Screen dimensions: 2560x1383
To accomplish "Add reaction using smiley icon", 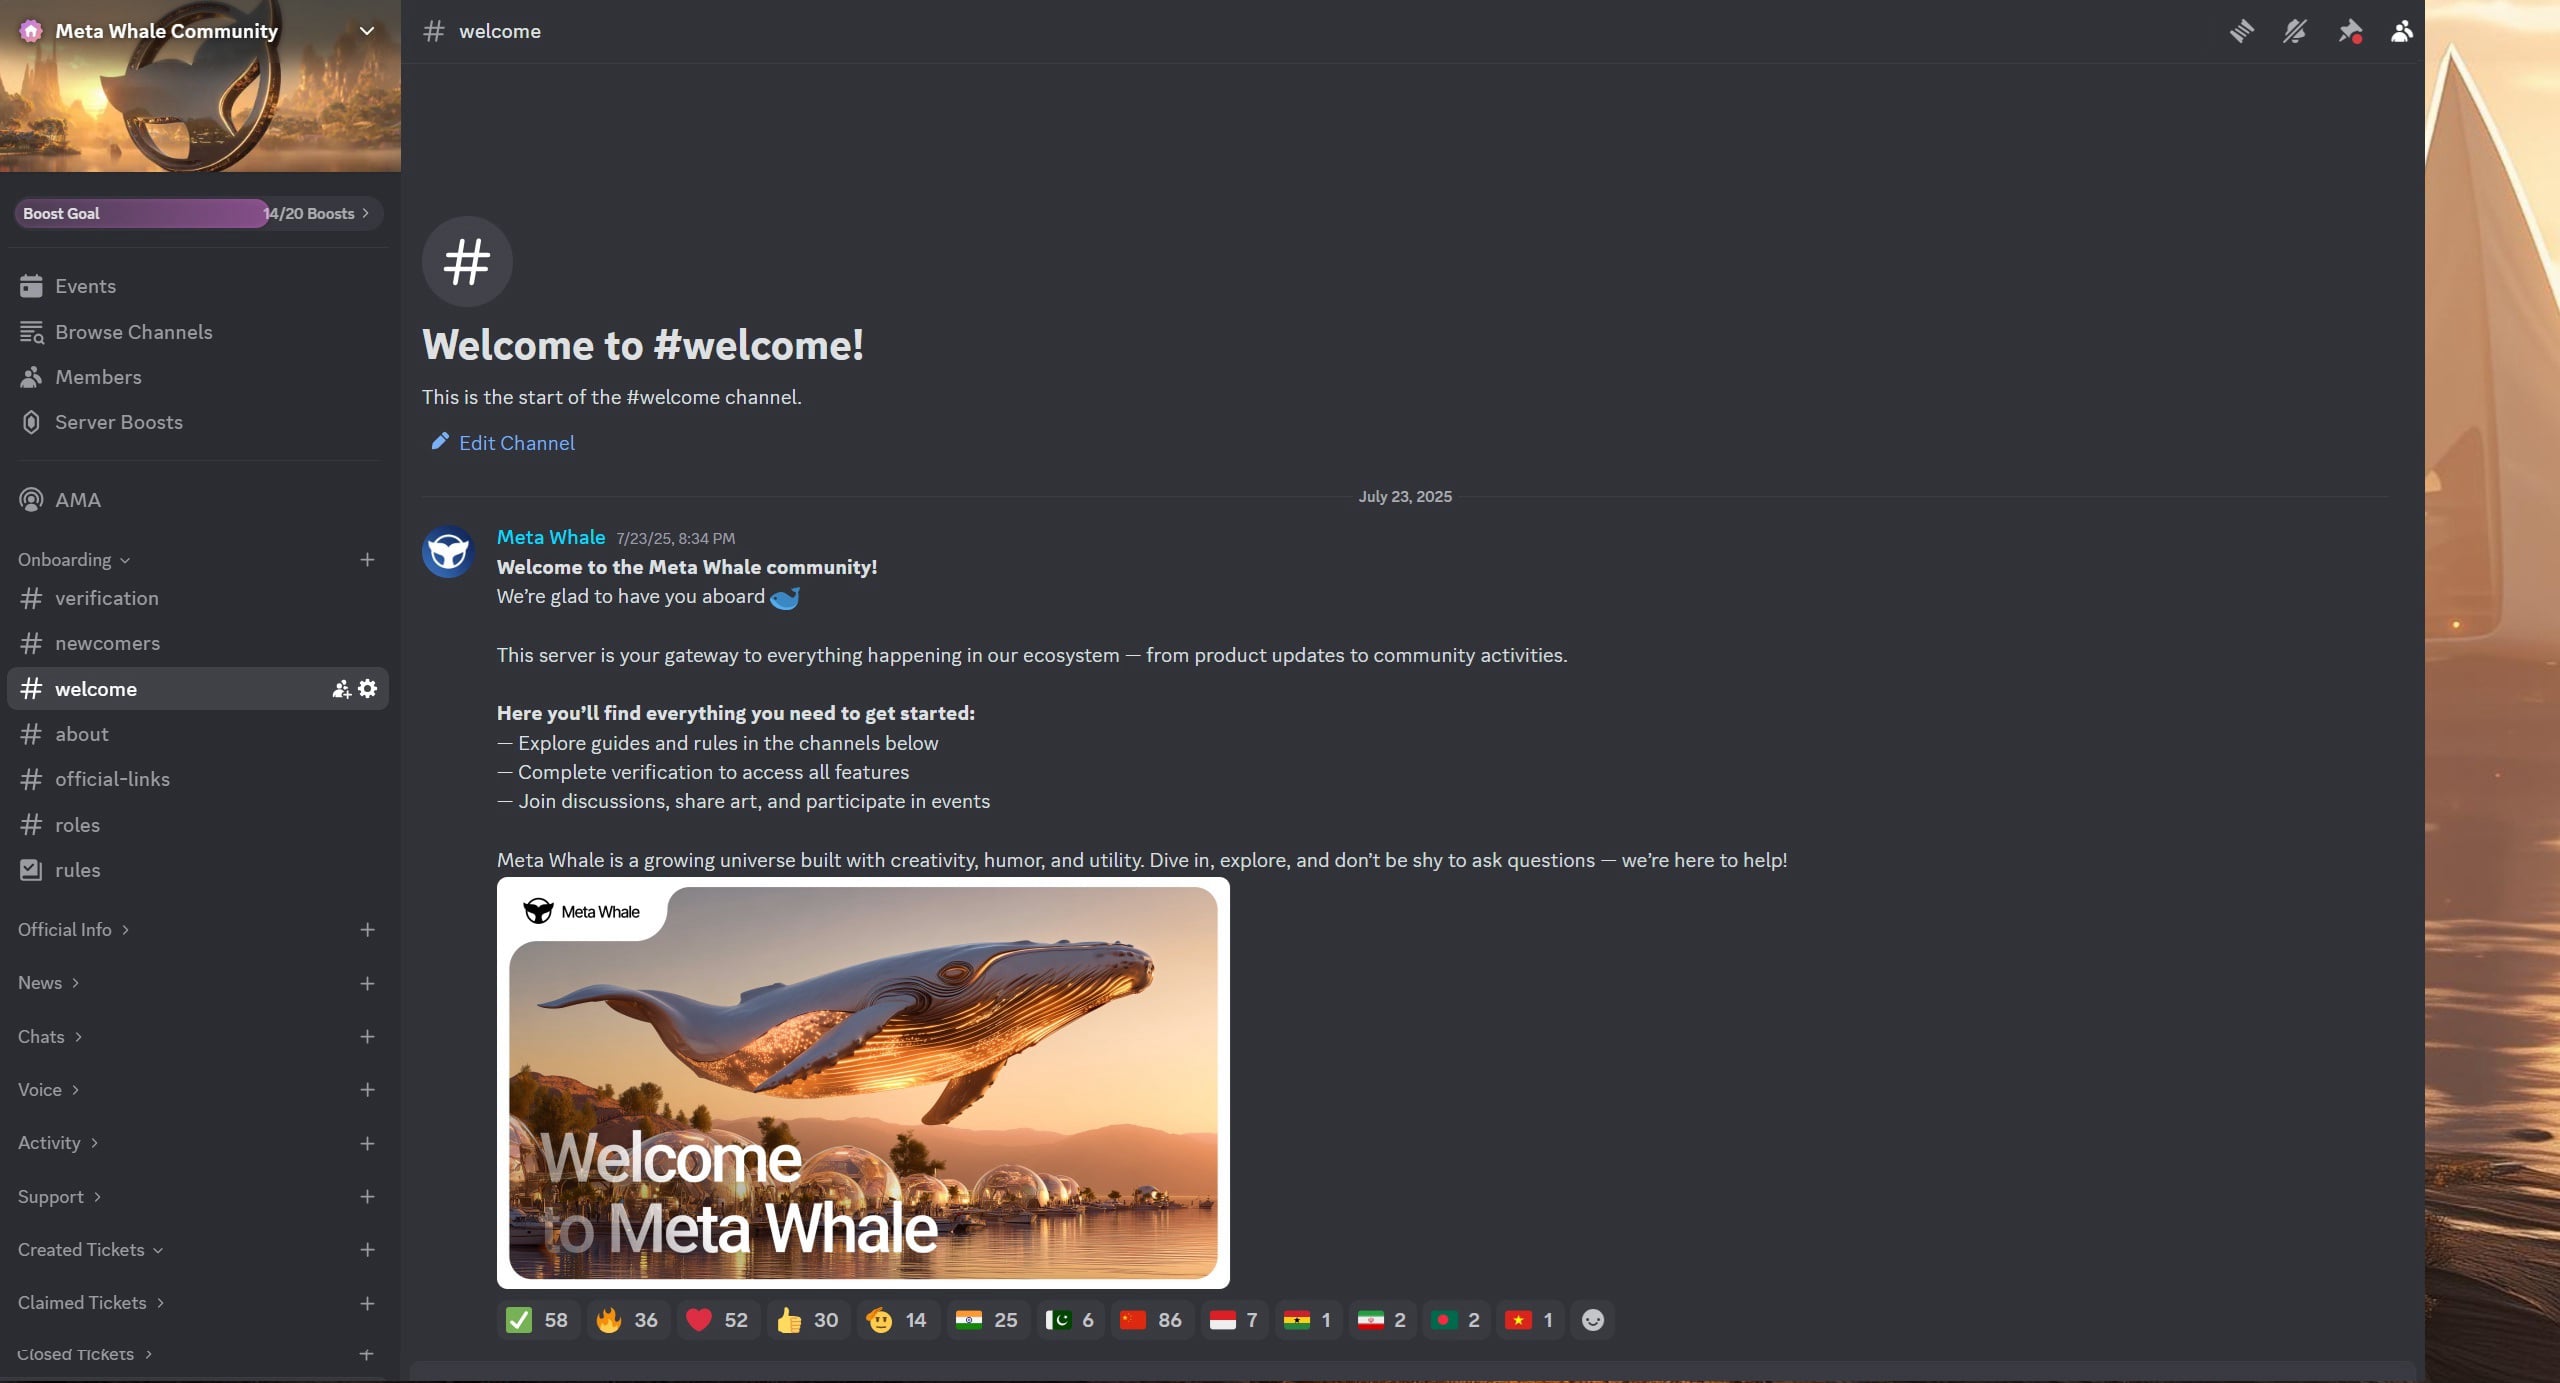I will [1593, 1319].
